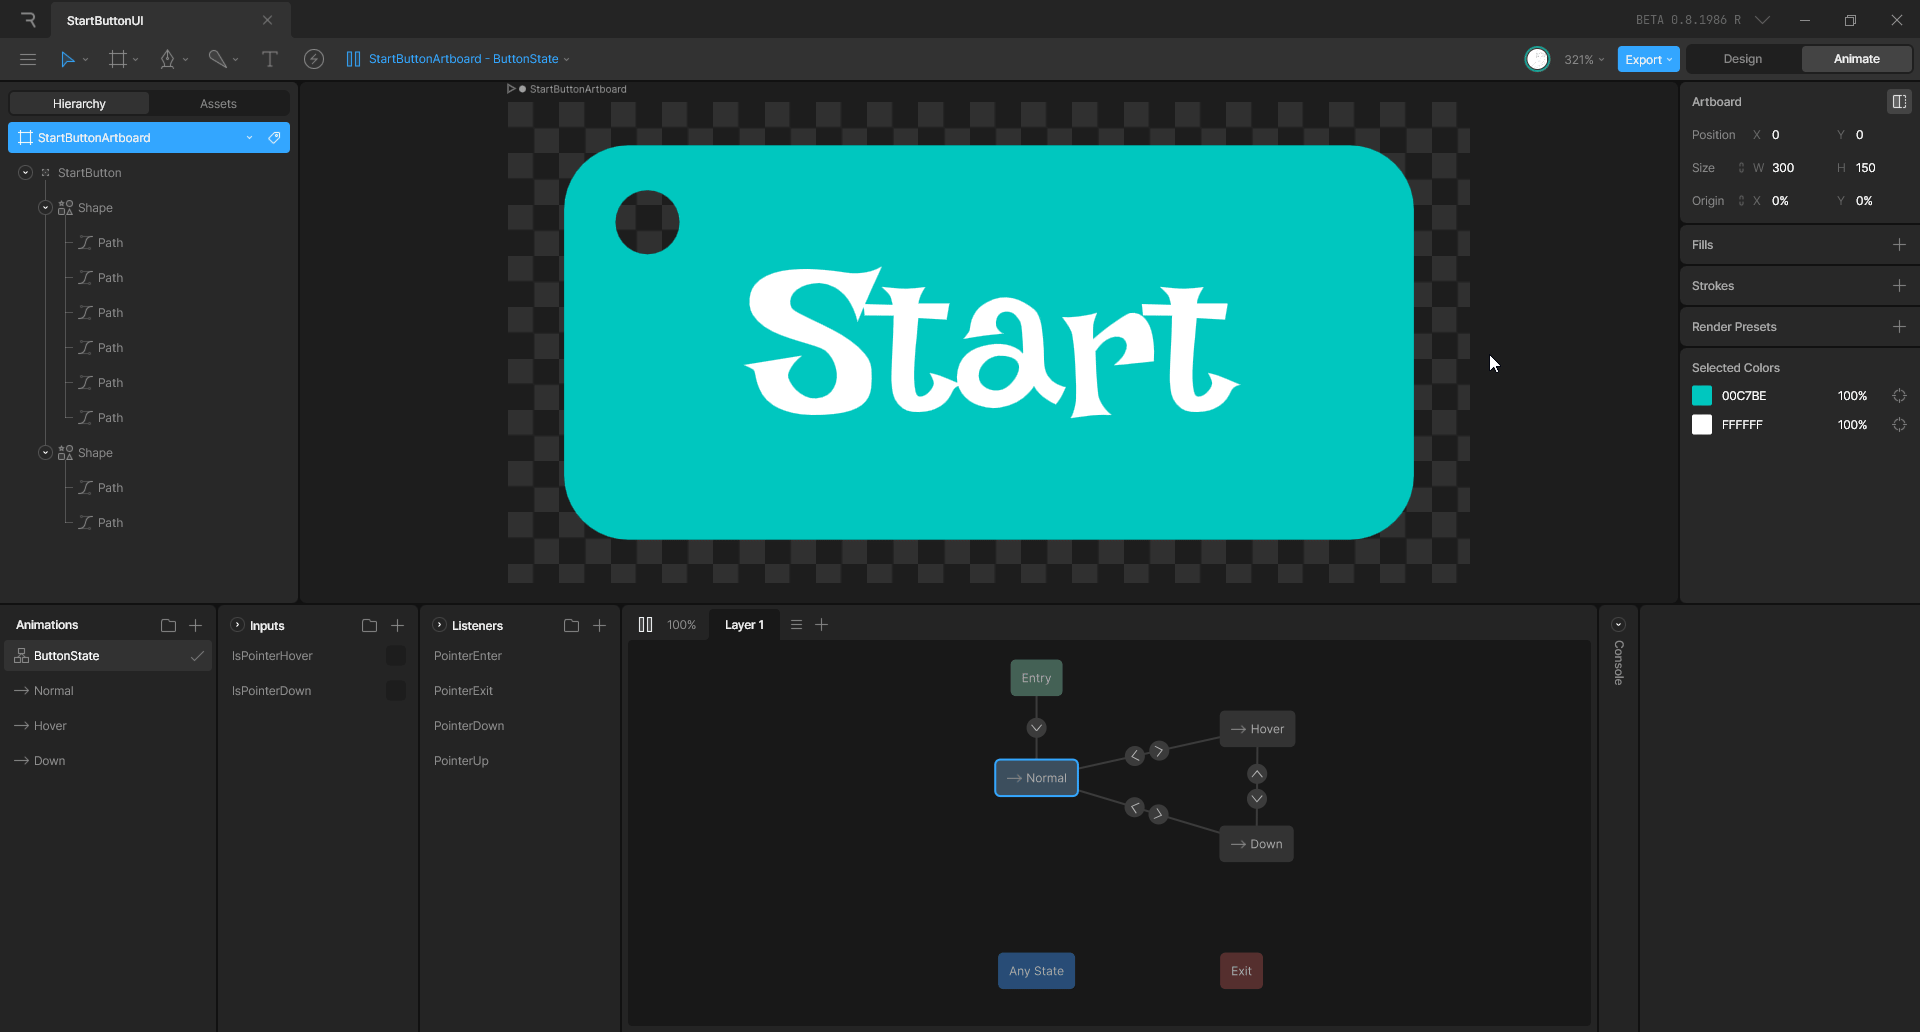This screenshot has height=1032, width=1920.
Task: Click the add Fills plus icon
Action: pyautogui.click(x=1899, y=245)
